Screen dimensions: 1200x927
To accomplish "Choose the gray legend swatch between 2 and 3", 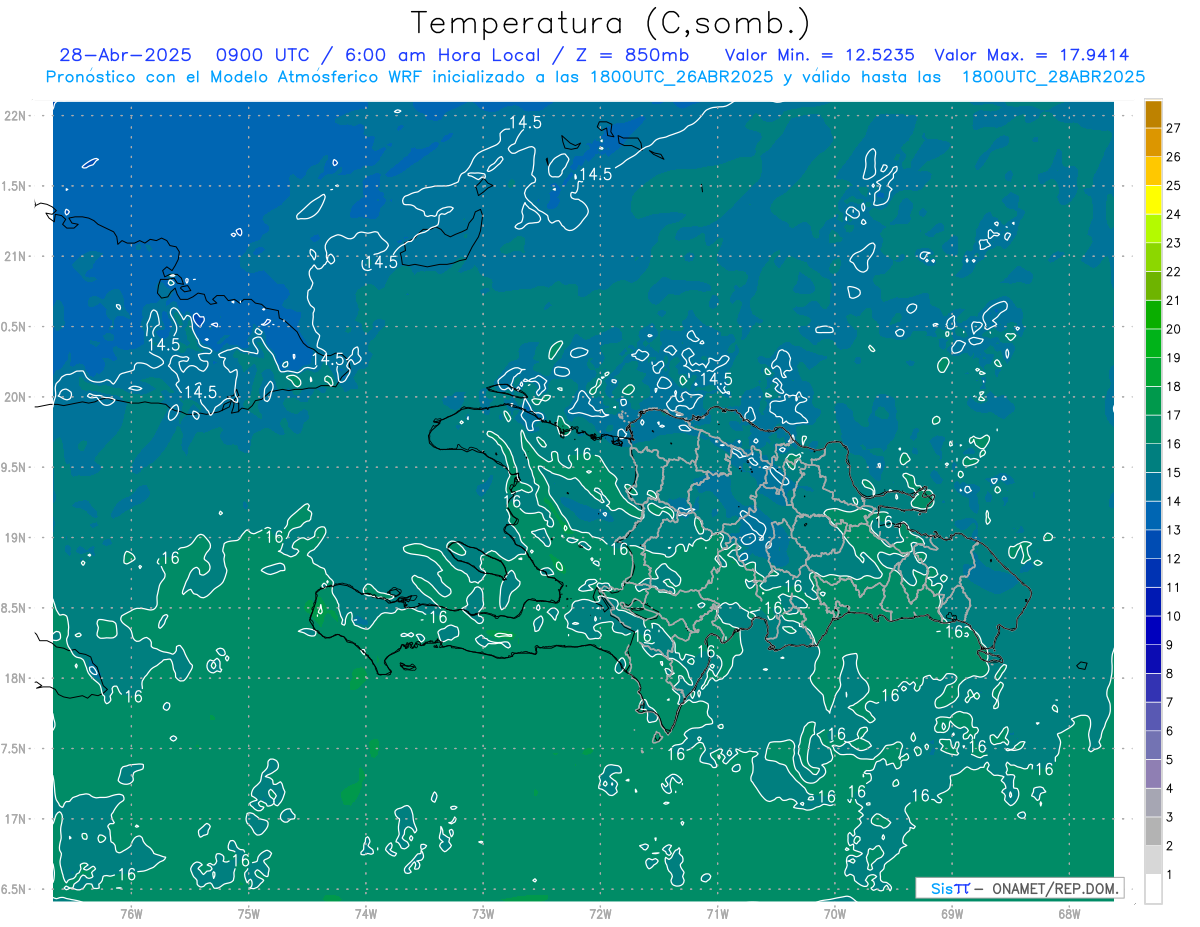I will (1153, 832).
